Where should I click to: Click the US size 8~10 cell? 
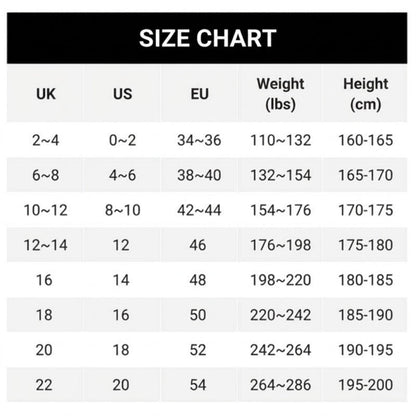(122, 210)
